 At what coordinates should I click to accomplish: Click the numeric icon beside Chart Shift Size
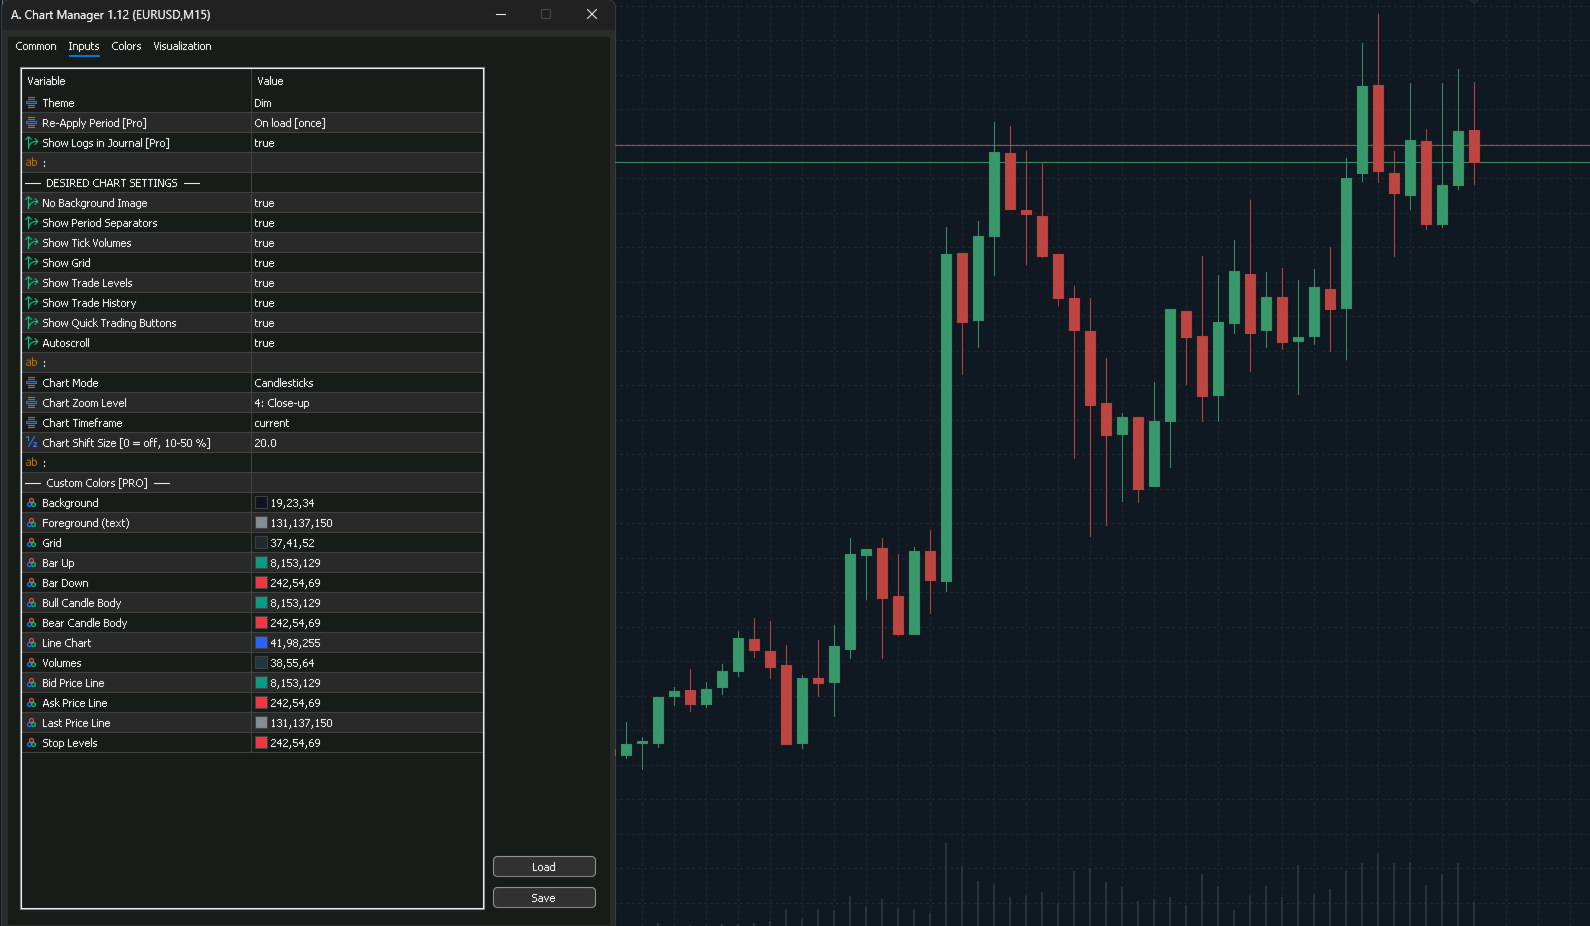32,443
